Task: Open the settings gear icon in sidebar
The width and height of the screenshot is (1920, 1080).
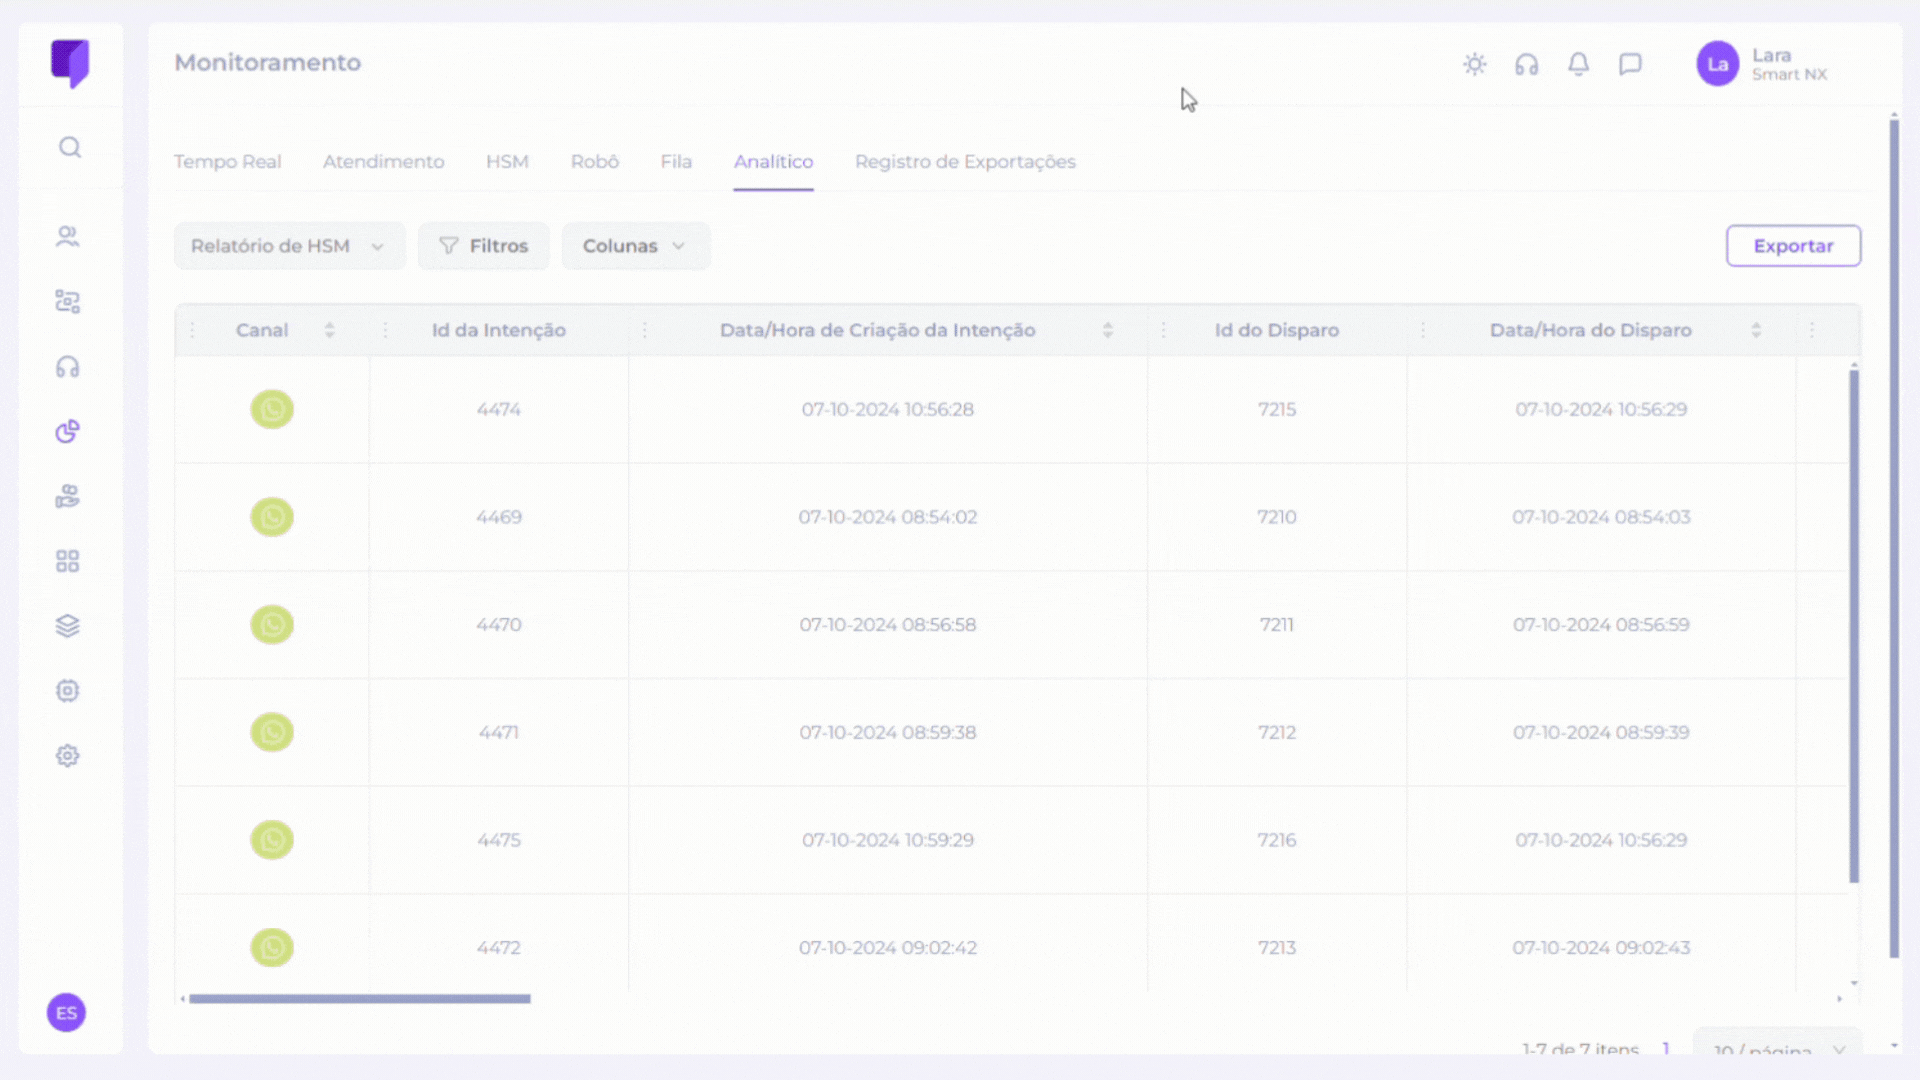Action: click(x=67, y=756)
